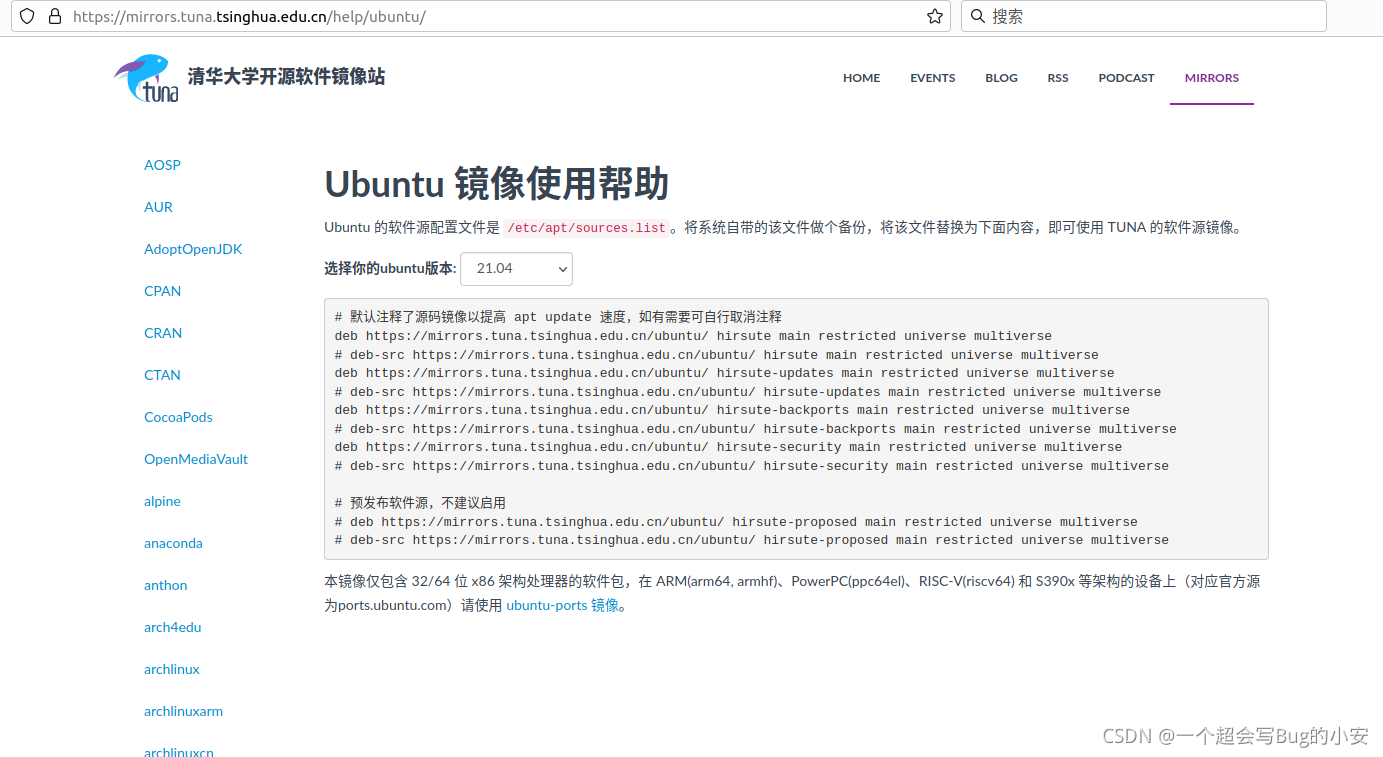Click the 清华大学开源软件镜像站 site title
1383x757 pixels.
(x=286, y=77)
